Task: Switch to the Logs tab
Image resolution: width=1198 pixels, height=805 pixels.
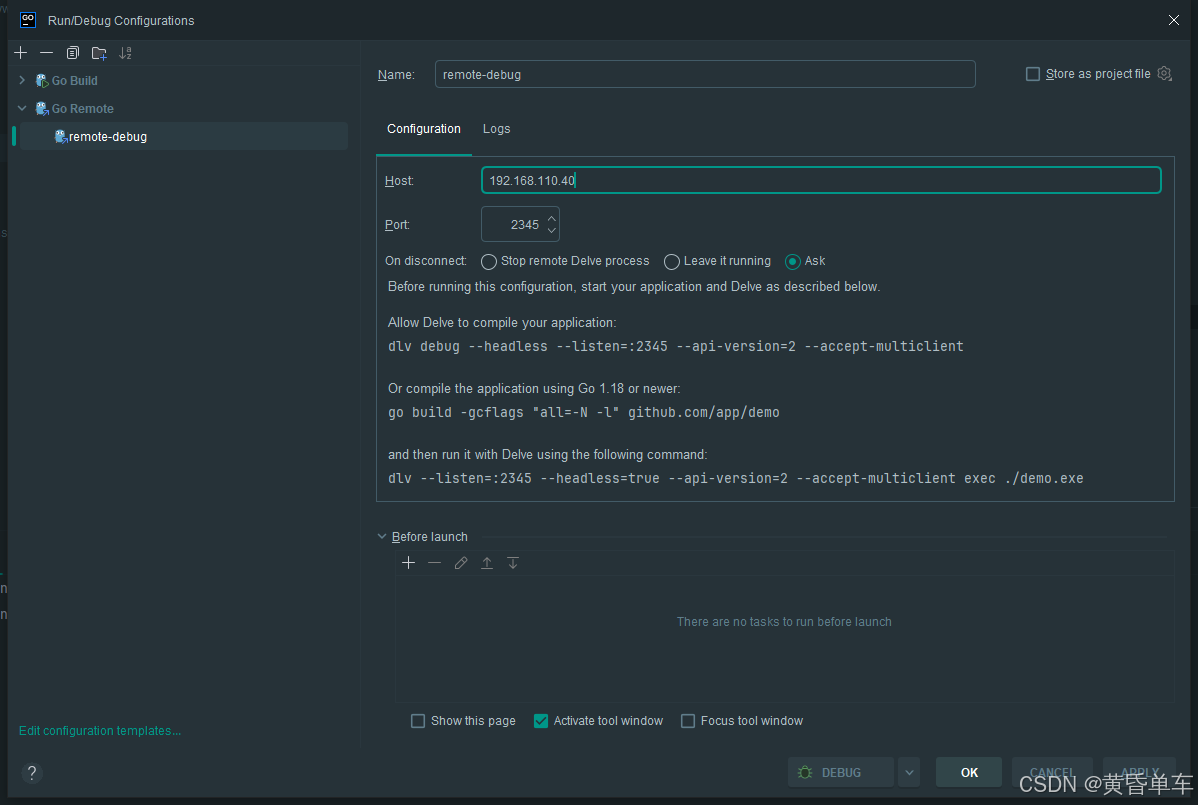Action: tap(496, 129)
